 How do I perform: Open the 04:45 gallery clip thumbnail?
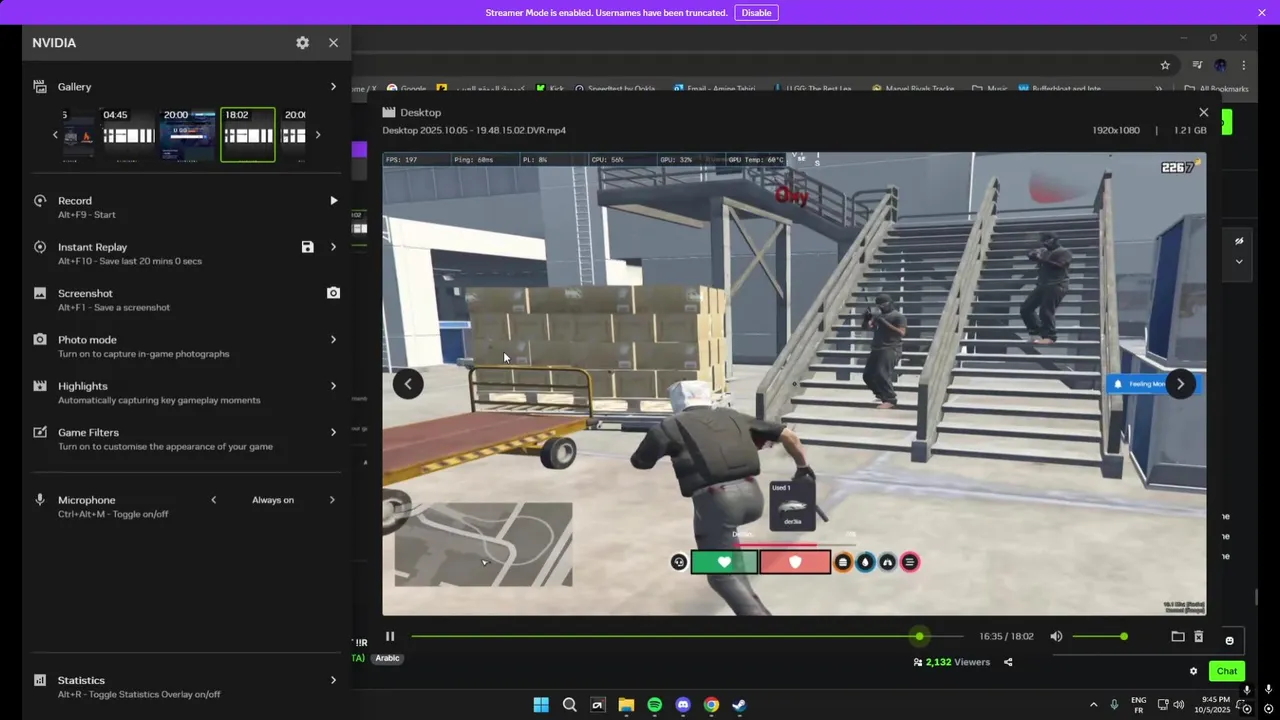(x=129, y=134)
